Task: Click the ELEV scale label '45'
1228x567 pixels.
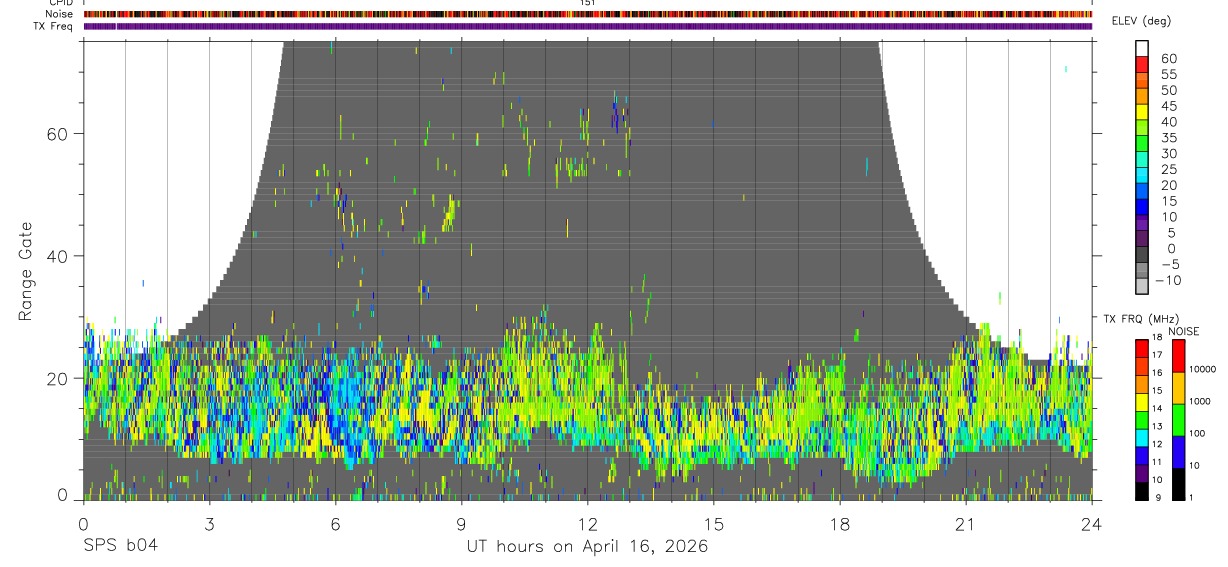Action: (1168, 106)
